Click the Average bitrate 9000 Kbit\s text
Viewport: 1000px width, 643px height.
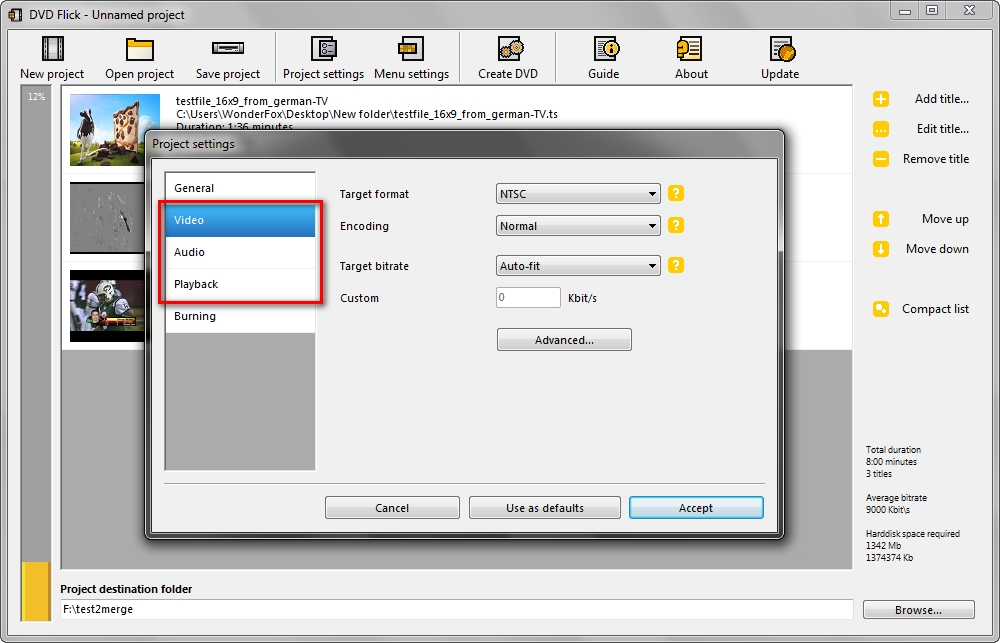[896, 504]
